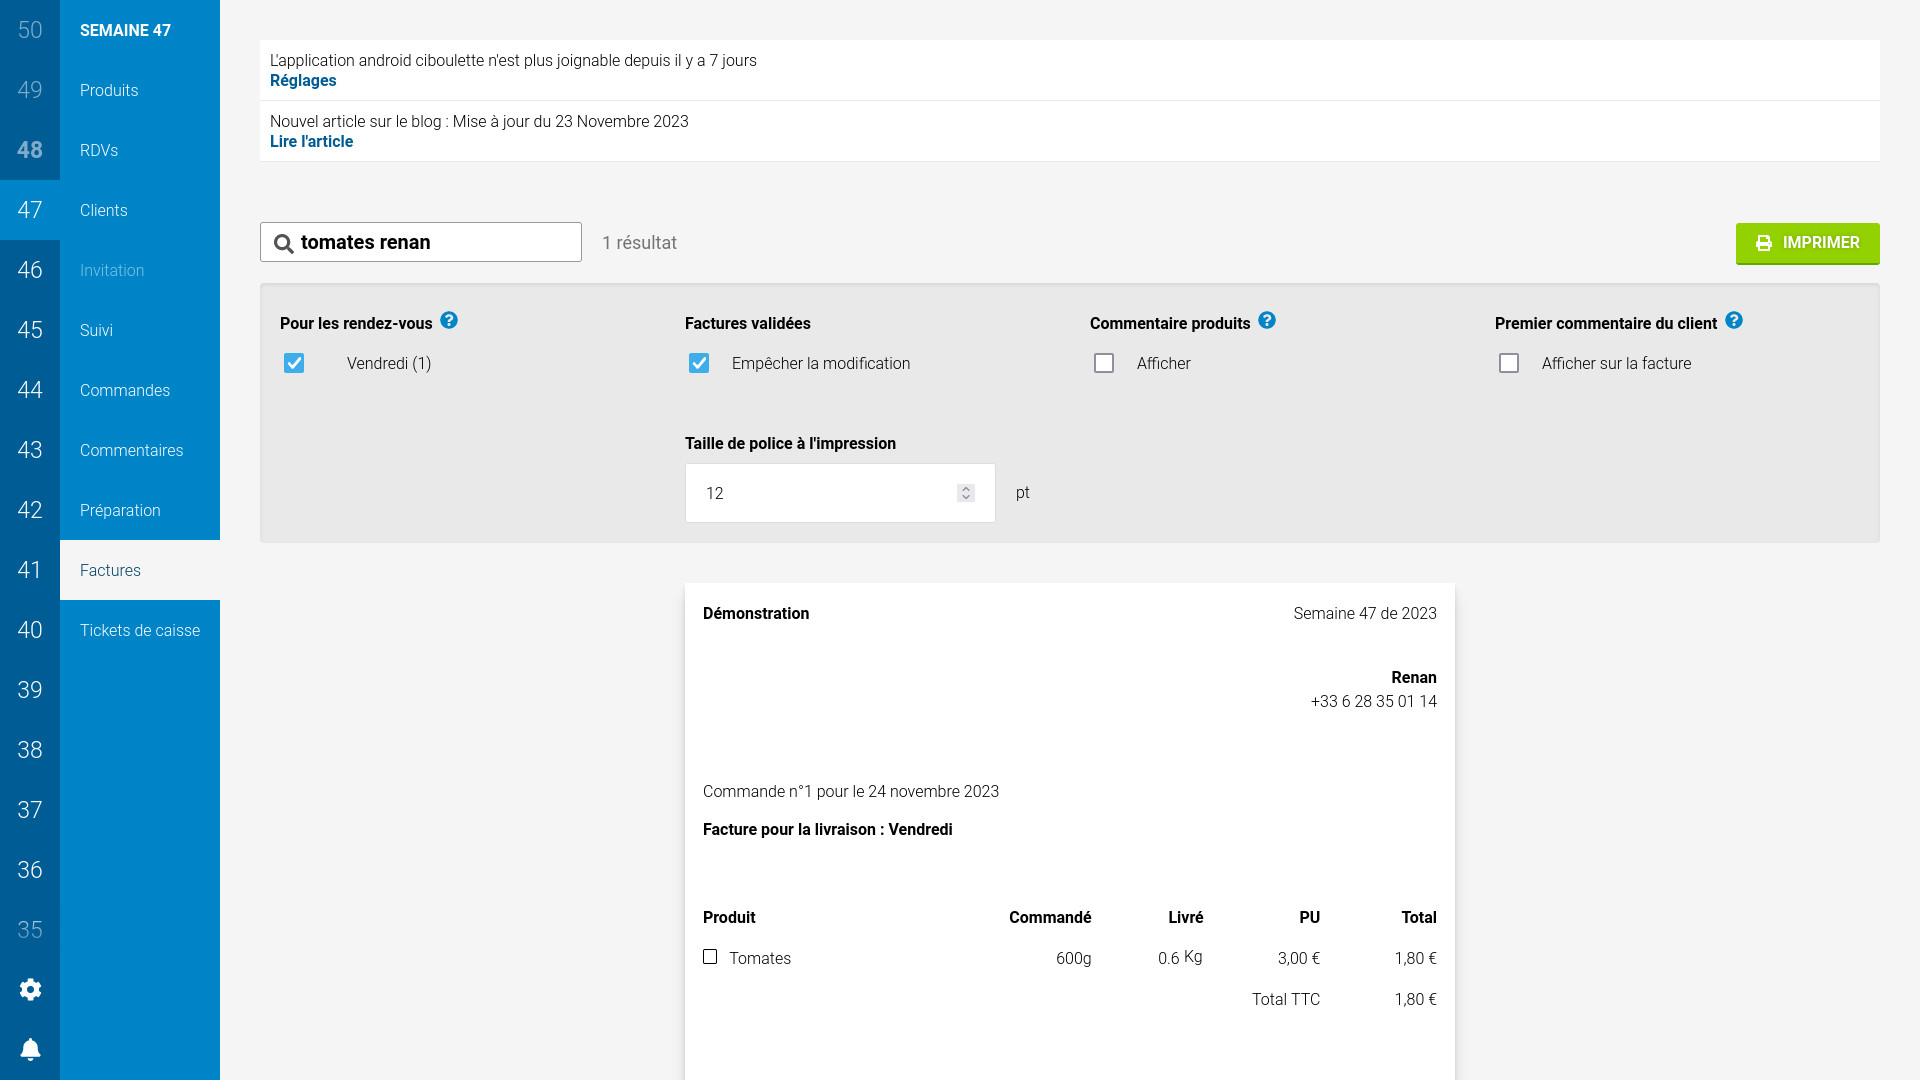
Task: Tick the Tomates line checkbox
Action: (710, 957)
